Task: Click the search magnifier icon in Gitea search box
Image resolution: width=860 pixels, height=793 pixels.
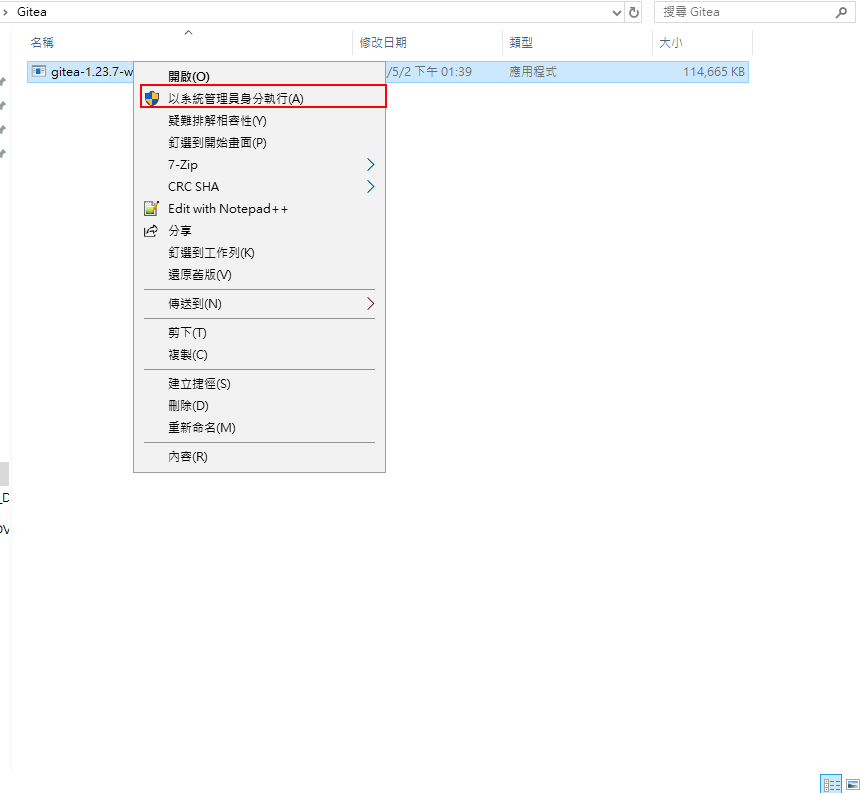Action: pos(841,12)
